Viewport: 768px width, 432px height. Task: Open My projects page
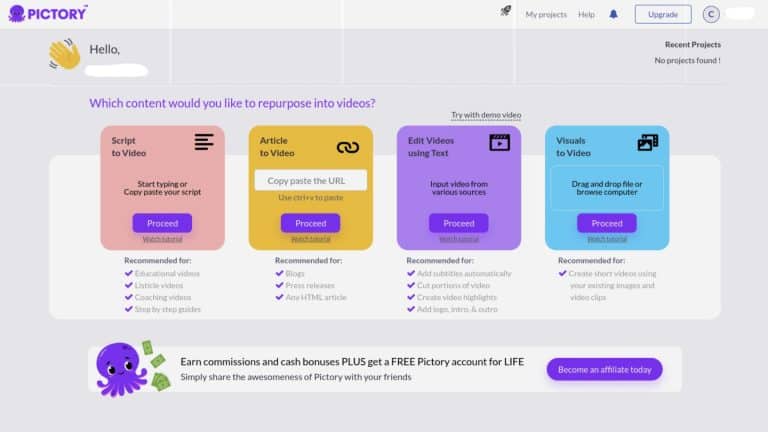[x=546, y=15]
